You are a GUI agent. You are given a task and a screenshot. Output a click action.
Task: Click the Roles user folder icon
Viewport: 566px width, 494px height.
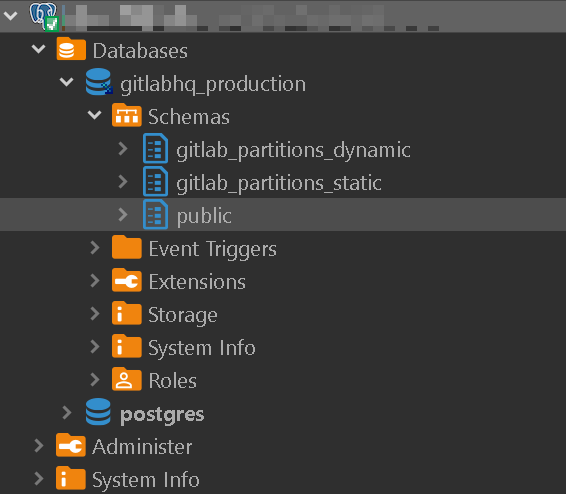point(126,379)
